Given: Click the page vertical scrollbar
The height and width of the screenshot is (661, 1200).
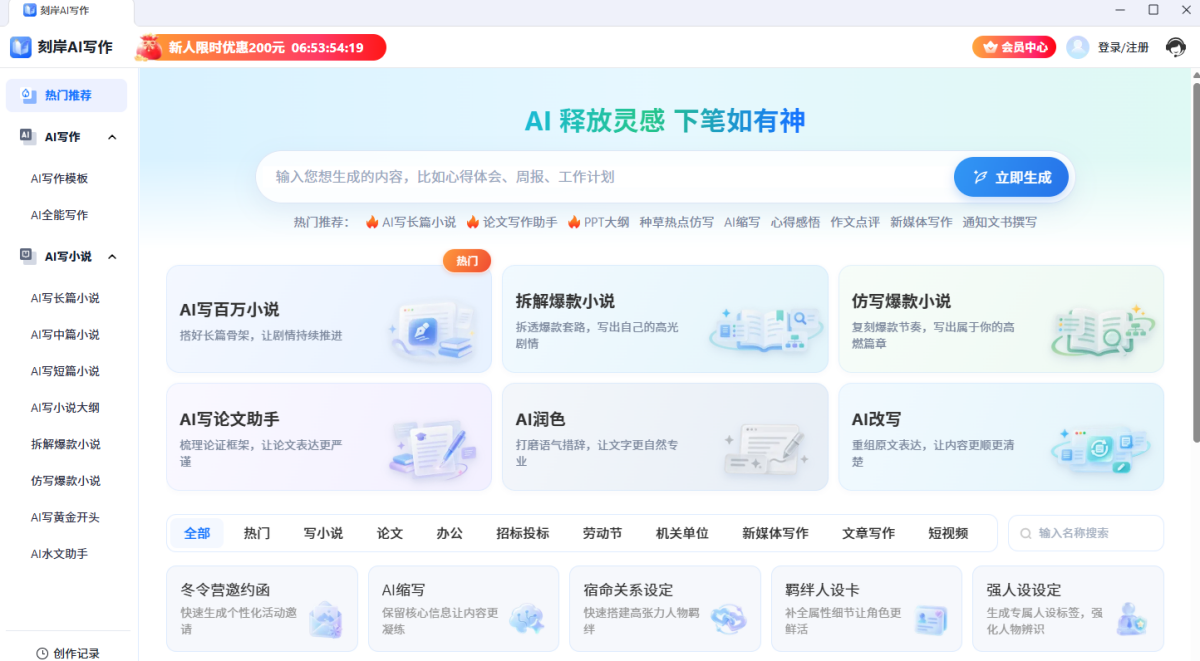Looking at the screenshot, I should click(x=1194, y=260).
